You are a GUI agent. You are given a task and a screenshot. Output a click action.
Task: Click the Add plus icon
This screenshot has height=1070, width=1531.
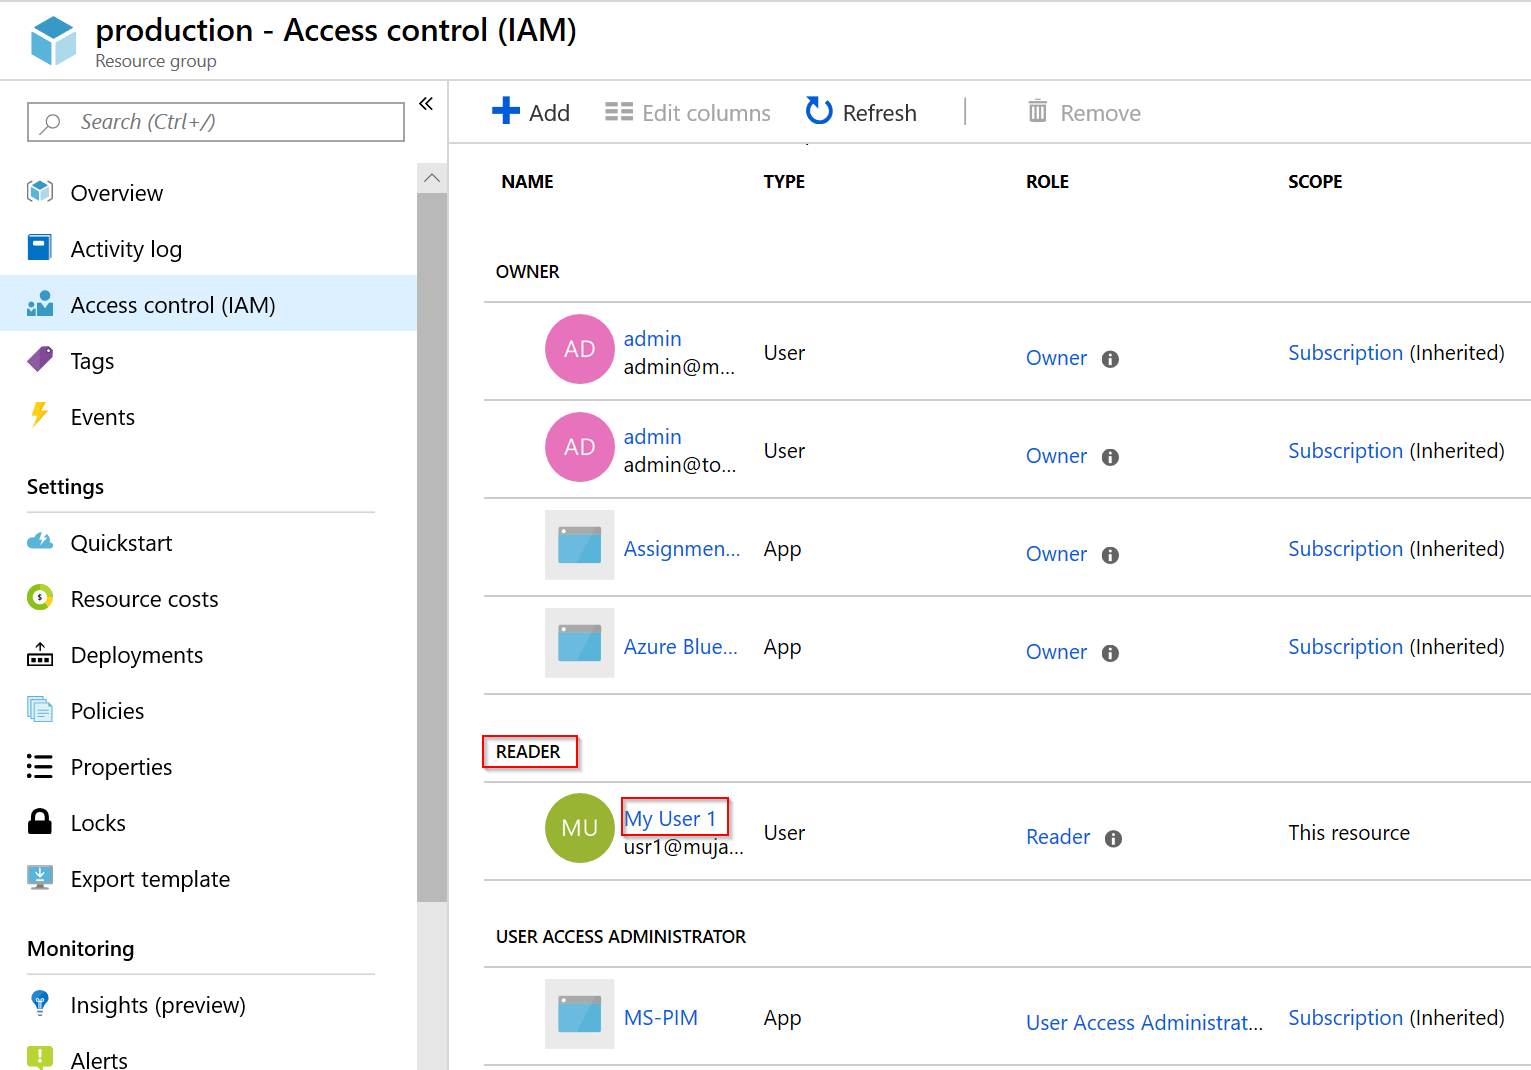[506, 111]
